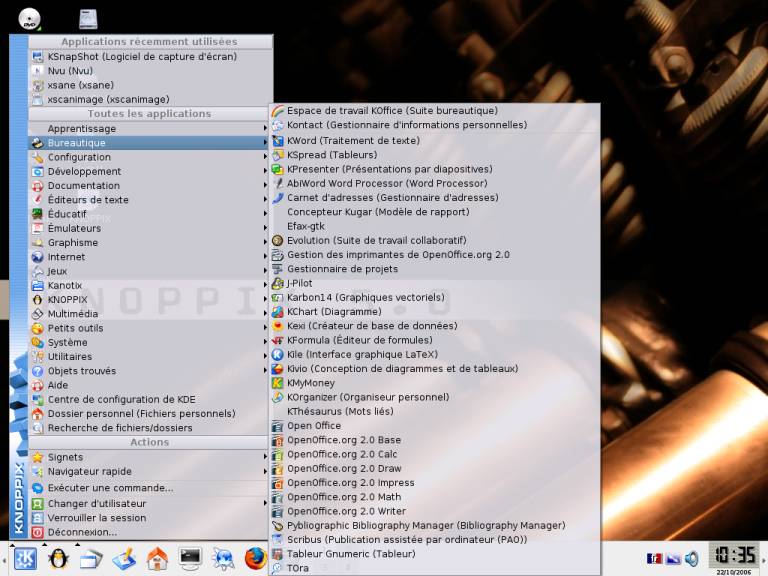Select Concepteur Kugar entry
768x576 pixels.
(x=434, y=212)
